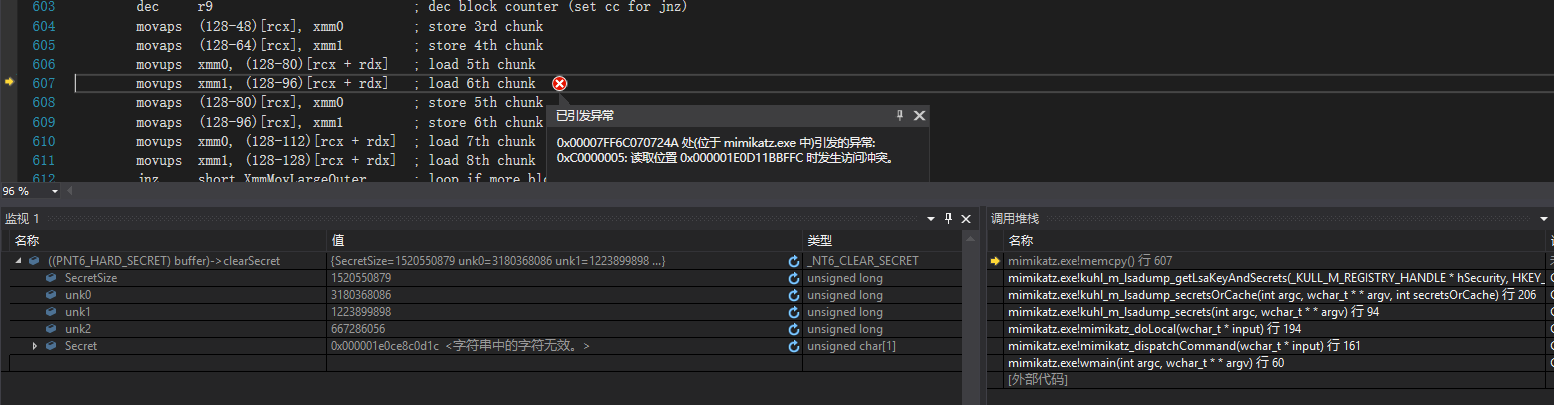This screenshot has height=405, width=1554.
Task: Select the unk2 value 667286056
Action: (358, 329)
